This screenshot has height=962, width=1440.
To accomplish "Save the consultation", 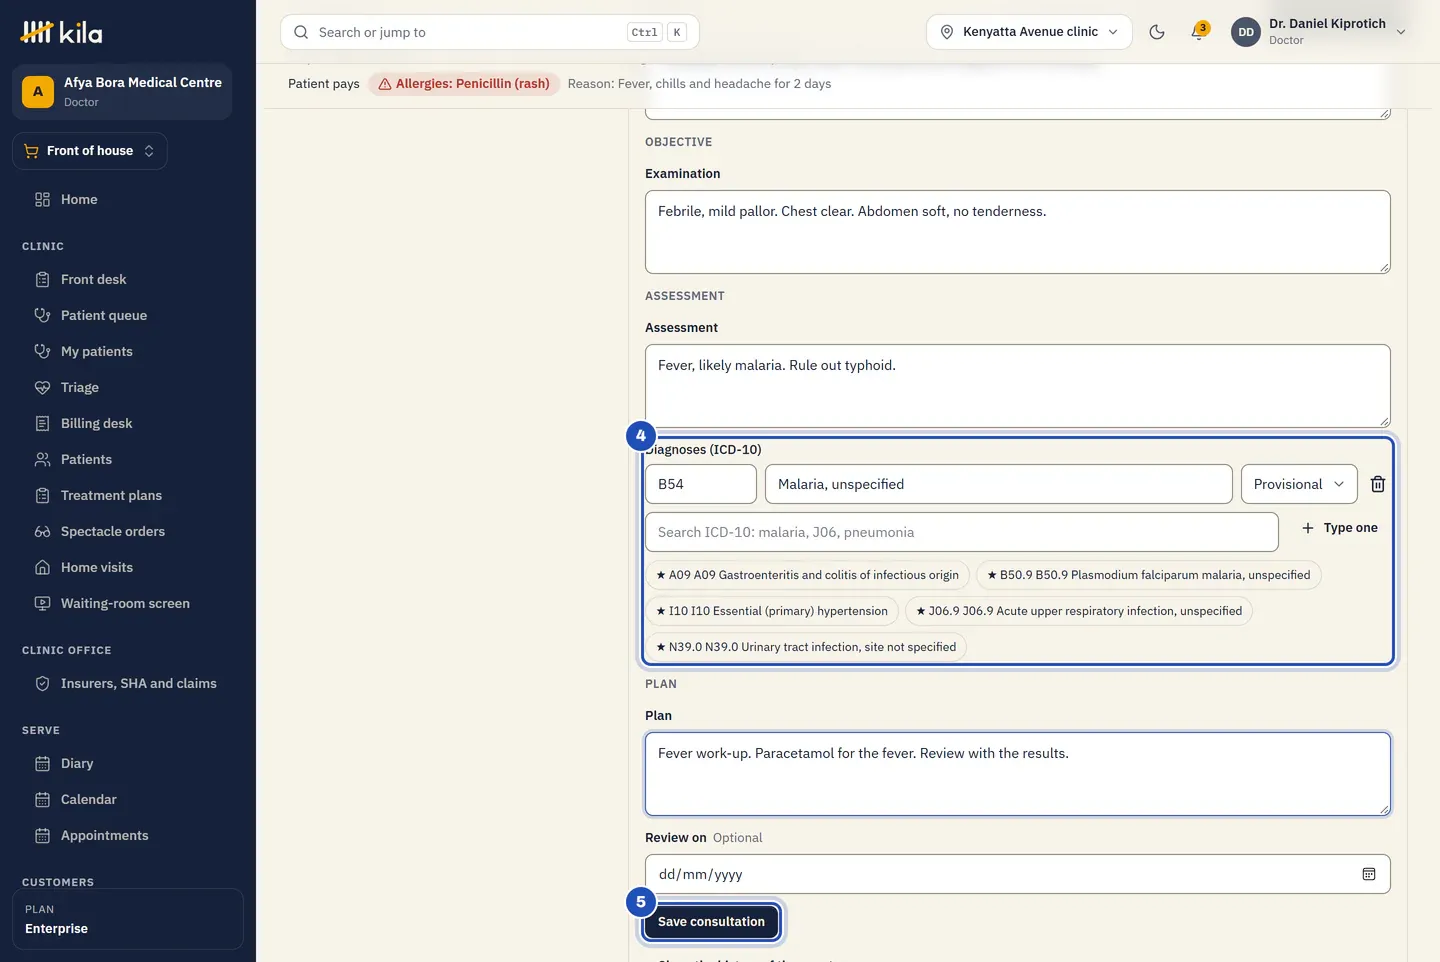I will tap(711, 921).
